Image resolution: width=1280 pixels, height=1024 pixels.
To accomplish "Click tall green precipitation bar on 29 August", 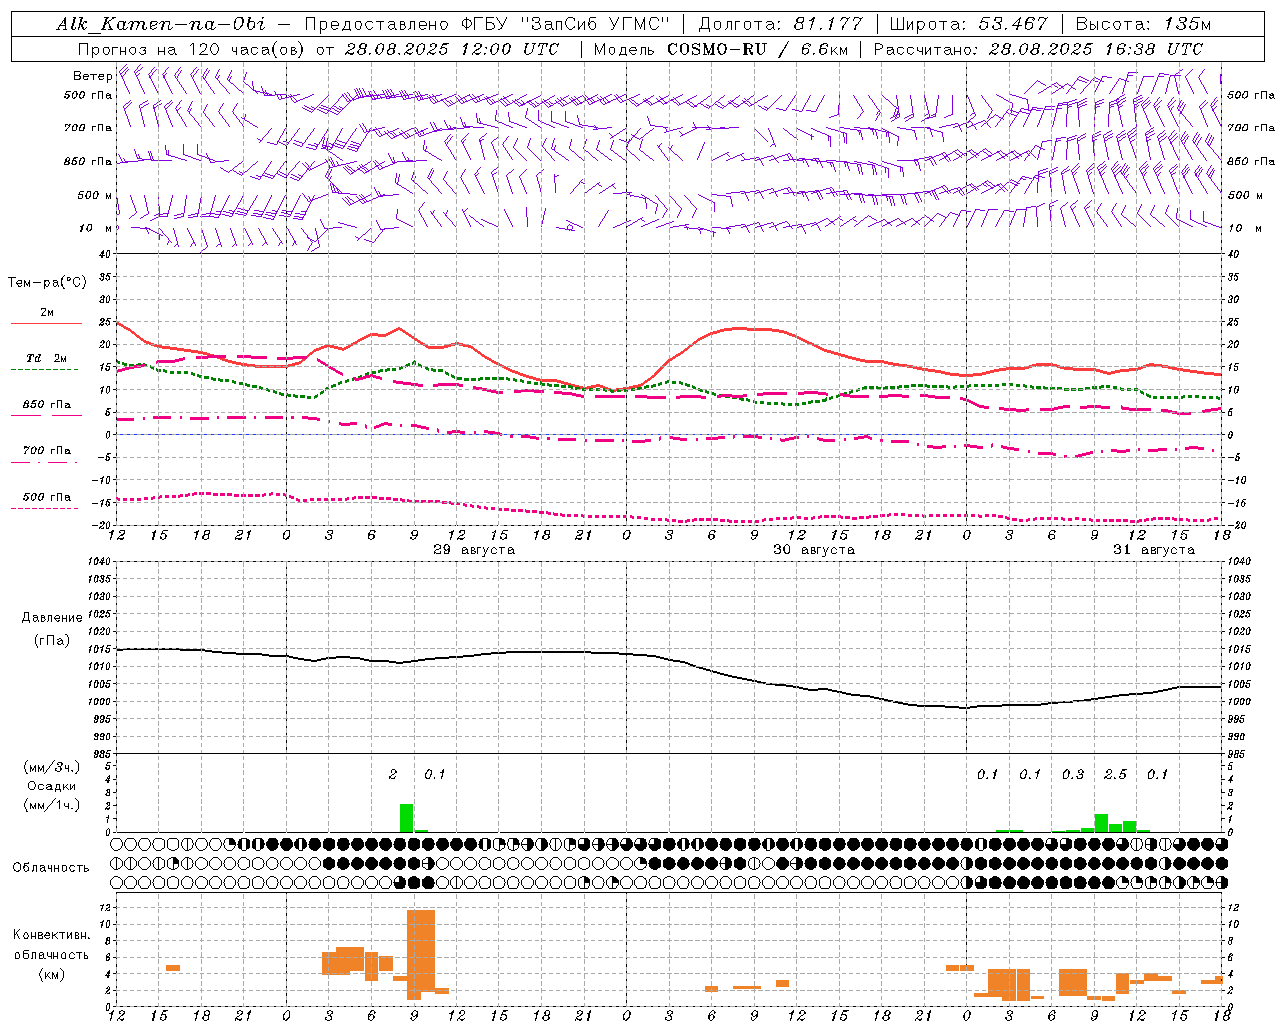I will click(406, 818).
